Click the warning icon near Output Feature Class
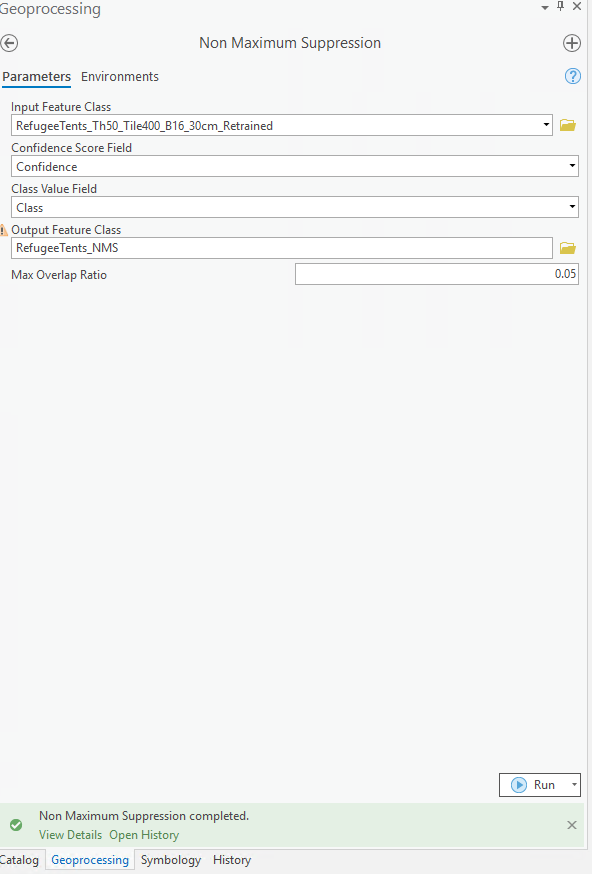This screenshot has height=874, width=592. (x=3, y=229)
